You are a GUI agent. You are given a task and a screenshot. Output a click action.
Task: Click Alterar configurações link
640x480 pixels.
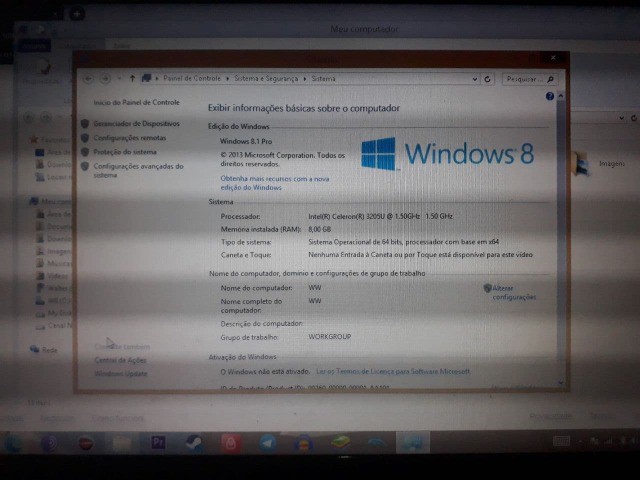click(514, 293)
